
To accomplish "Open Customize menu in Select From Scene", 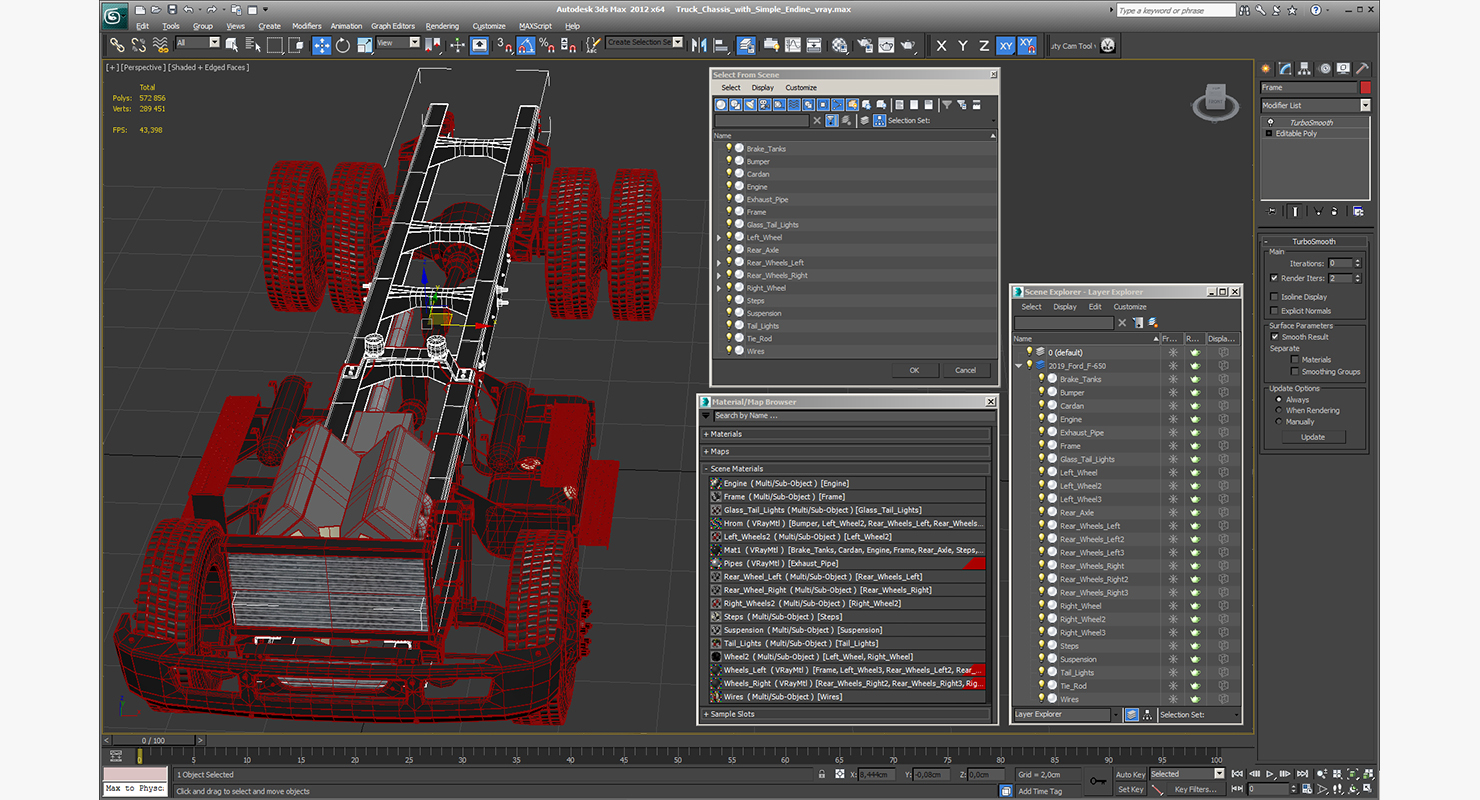I will point(801,88).
